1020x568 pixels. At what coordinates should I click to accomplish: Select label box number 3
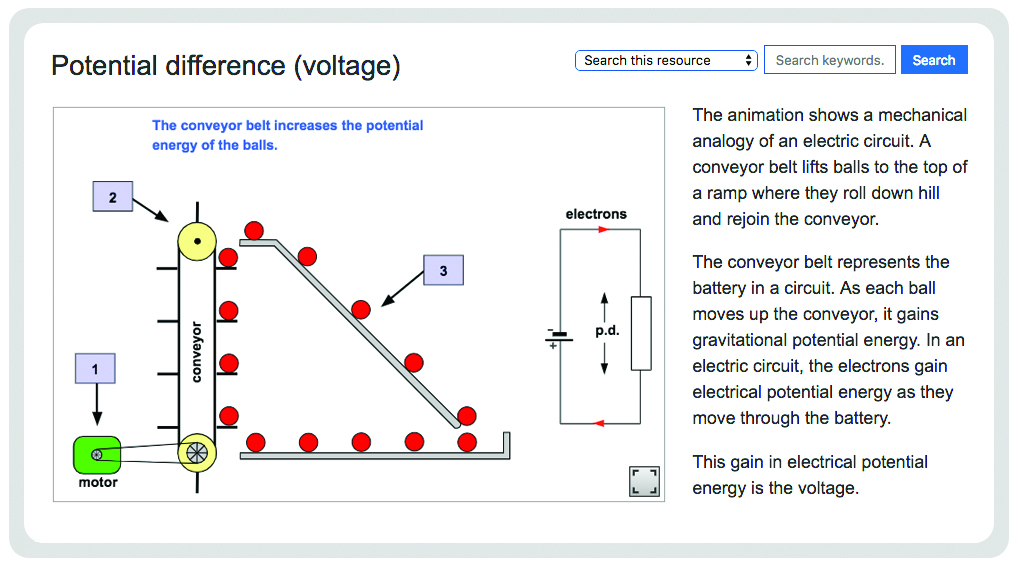click(x=444, y=270)
